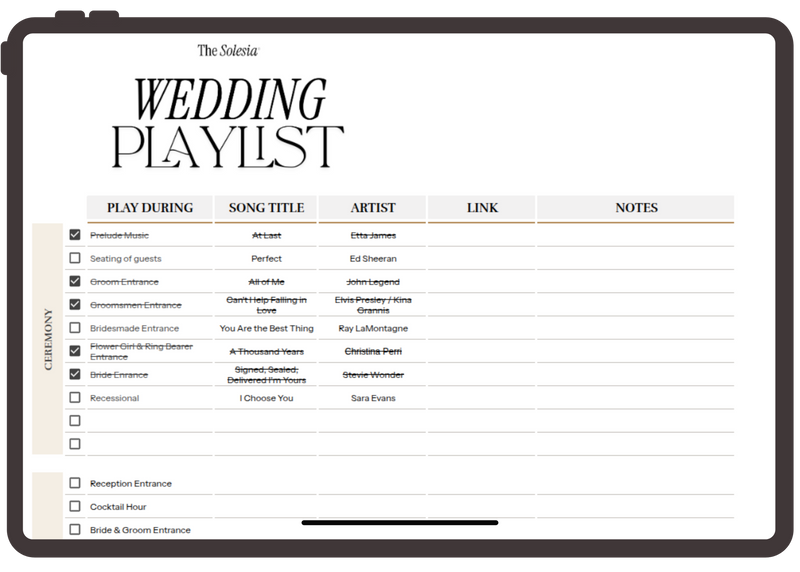Select the PLAY DURING column header
The image size is (800, 572).
[150, 208]
